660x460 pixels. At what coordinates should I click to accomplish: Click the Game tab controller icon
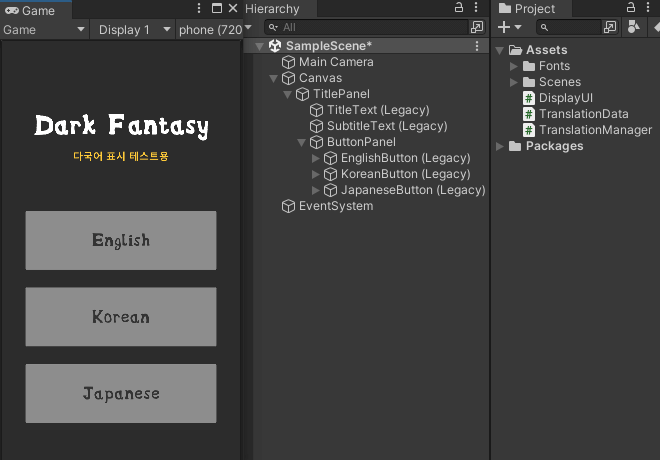(x=12, y=10)
